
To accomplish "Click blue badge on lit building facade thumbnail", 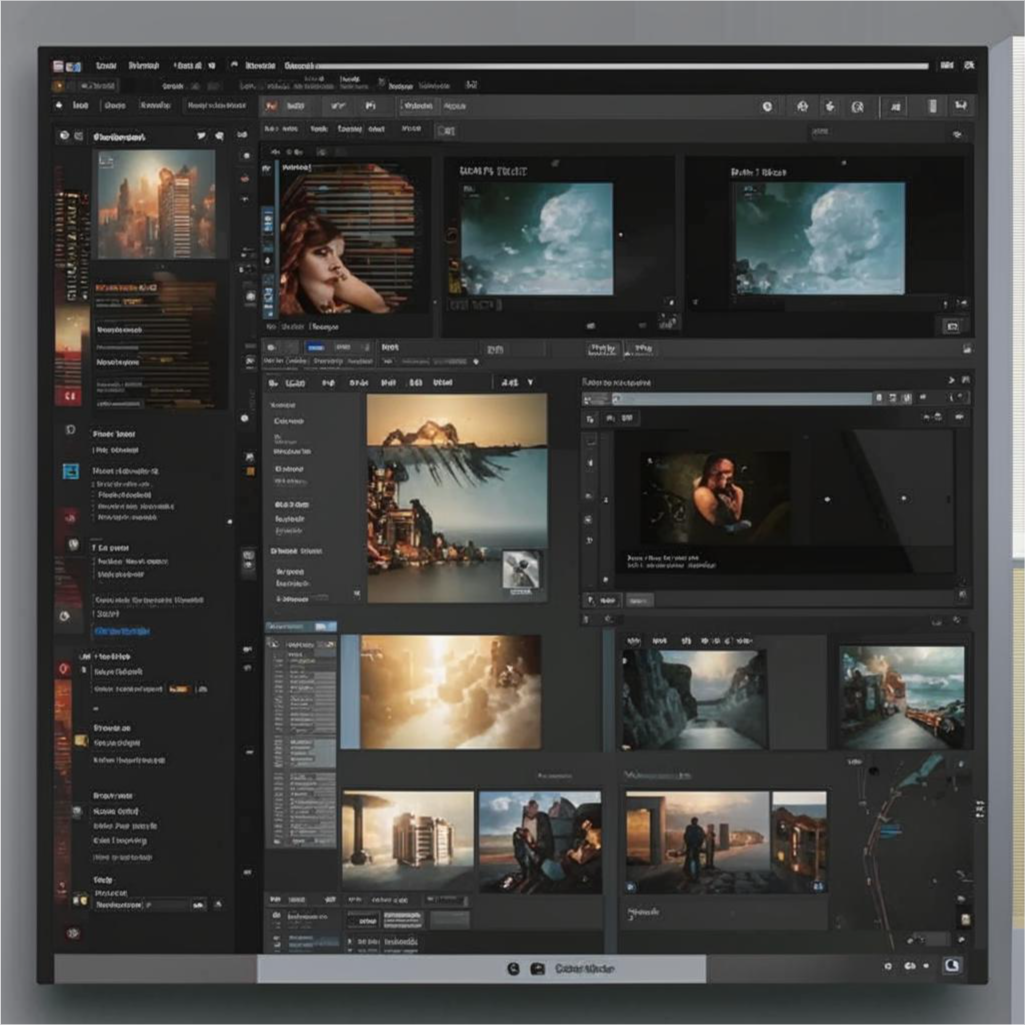I will pyautogui.click(x=818, y=886).
